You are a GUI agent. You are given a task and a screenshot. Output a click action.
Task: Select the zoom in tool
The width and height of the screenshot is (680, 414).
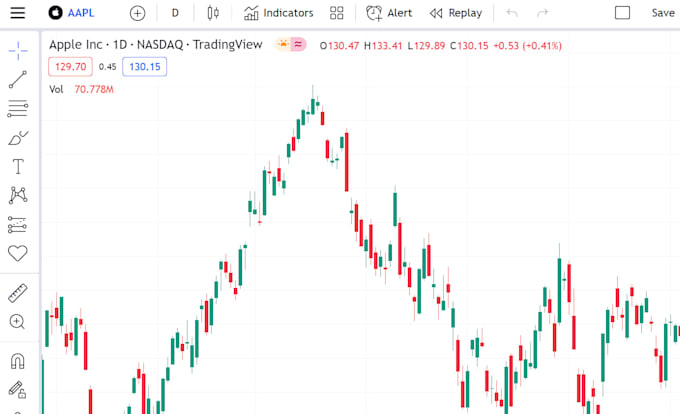pos(17,322)
